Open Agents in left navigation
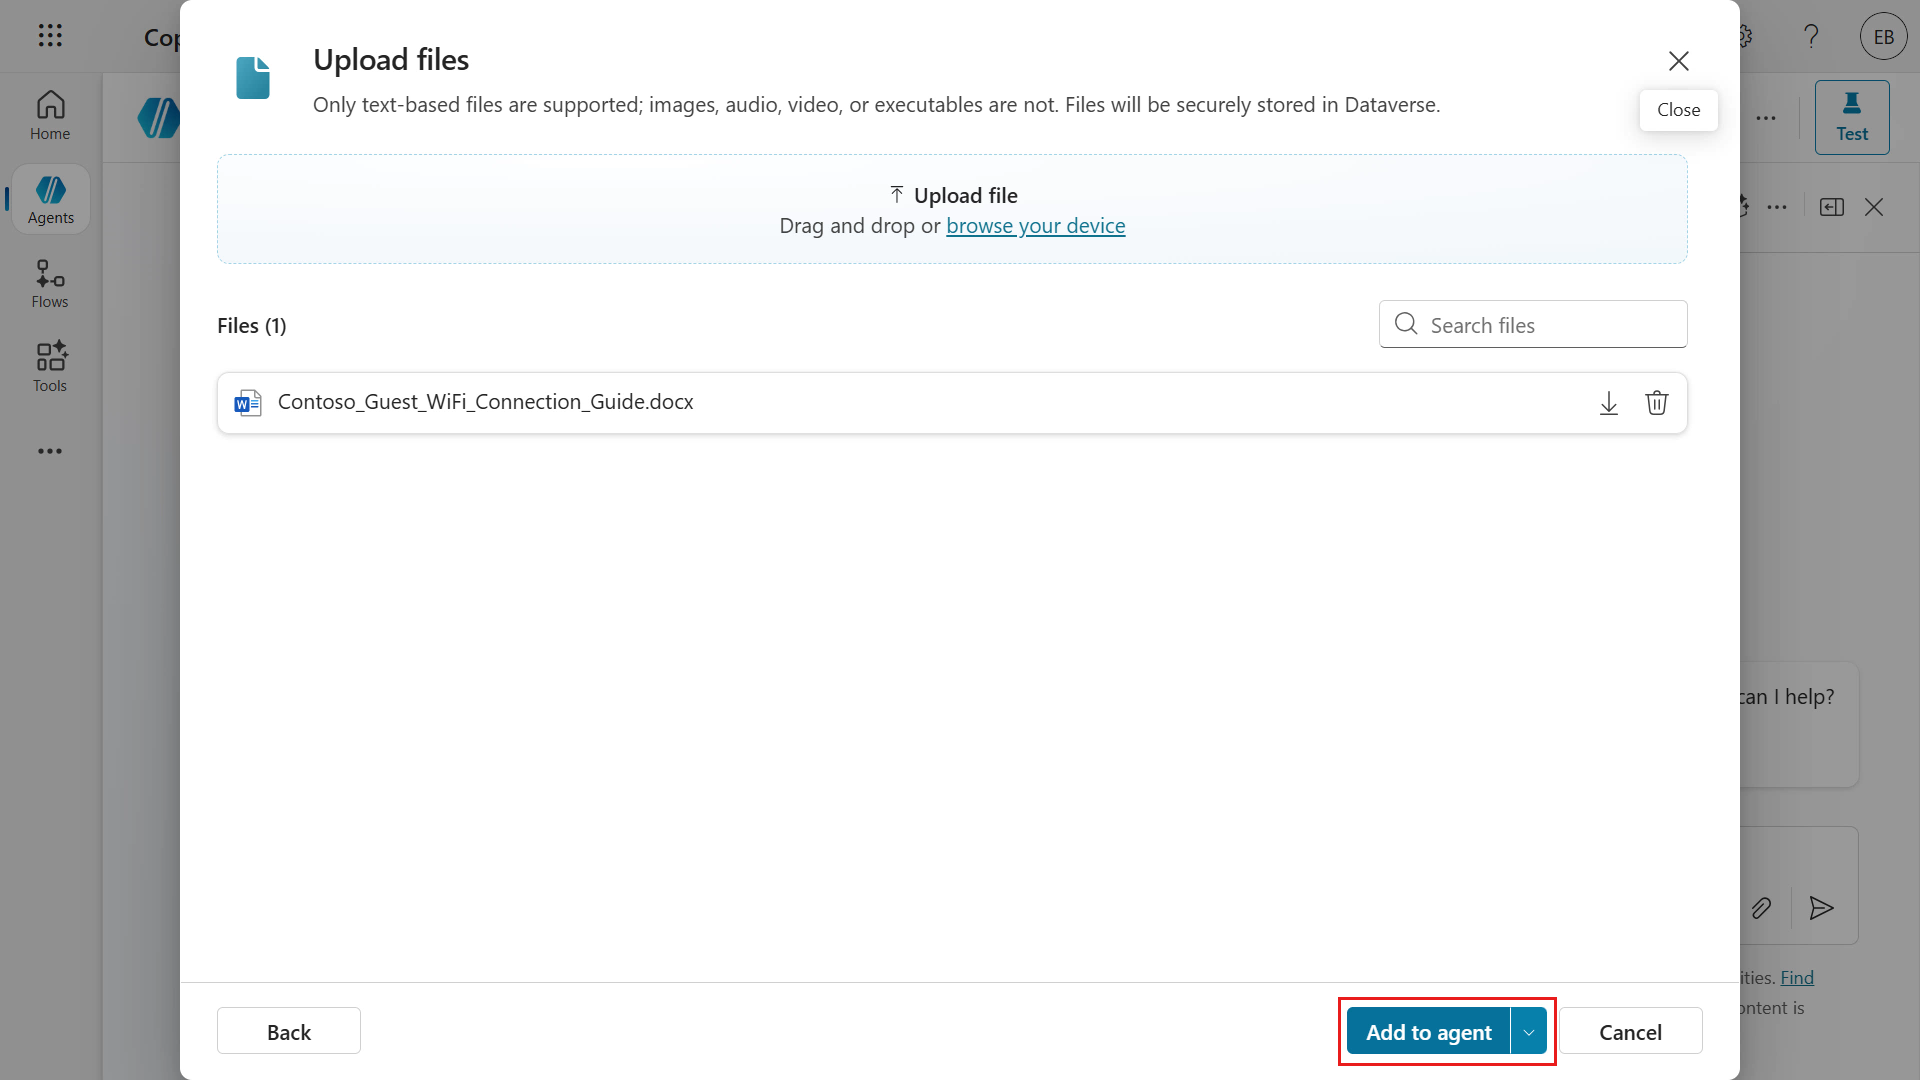The width and height of the screenshot is (1920, 1080). (x=50, y=200)
